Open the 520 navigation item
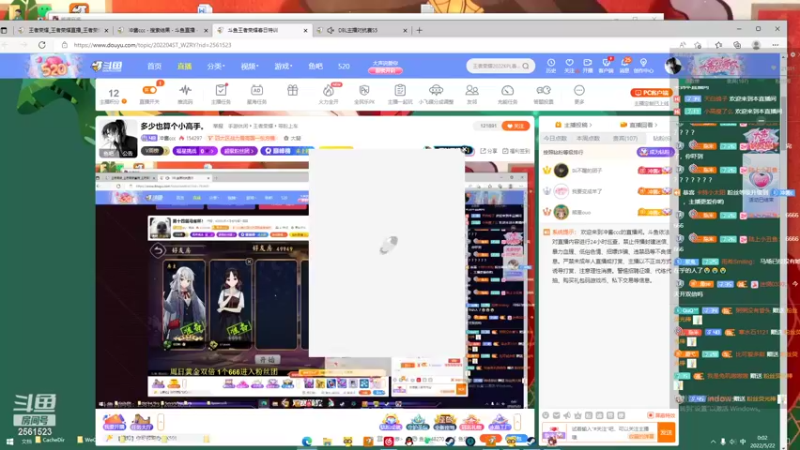Screen dimensions: 800x450 (343, 66)
